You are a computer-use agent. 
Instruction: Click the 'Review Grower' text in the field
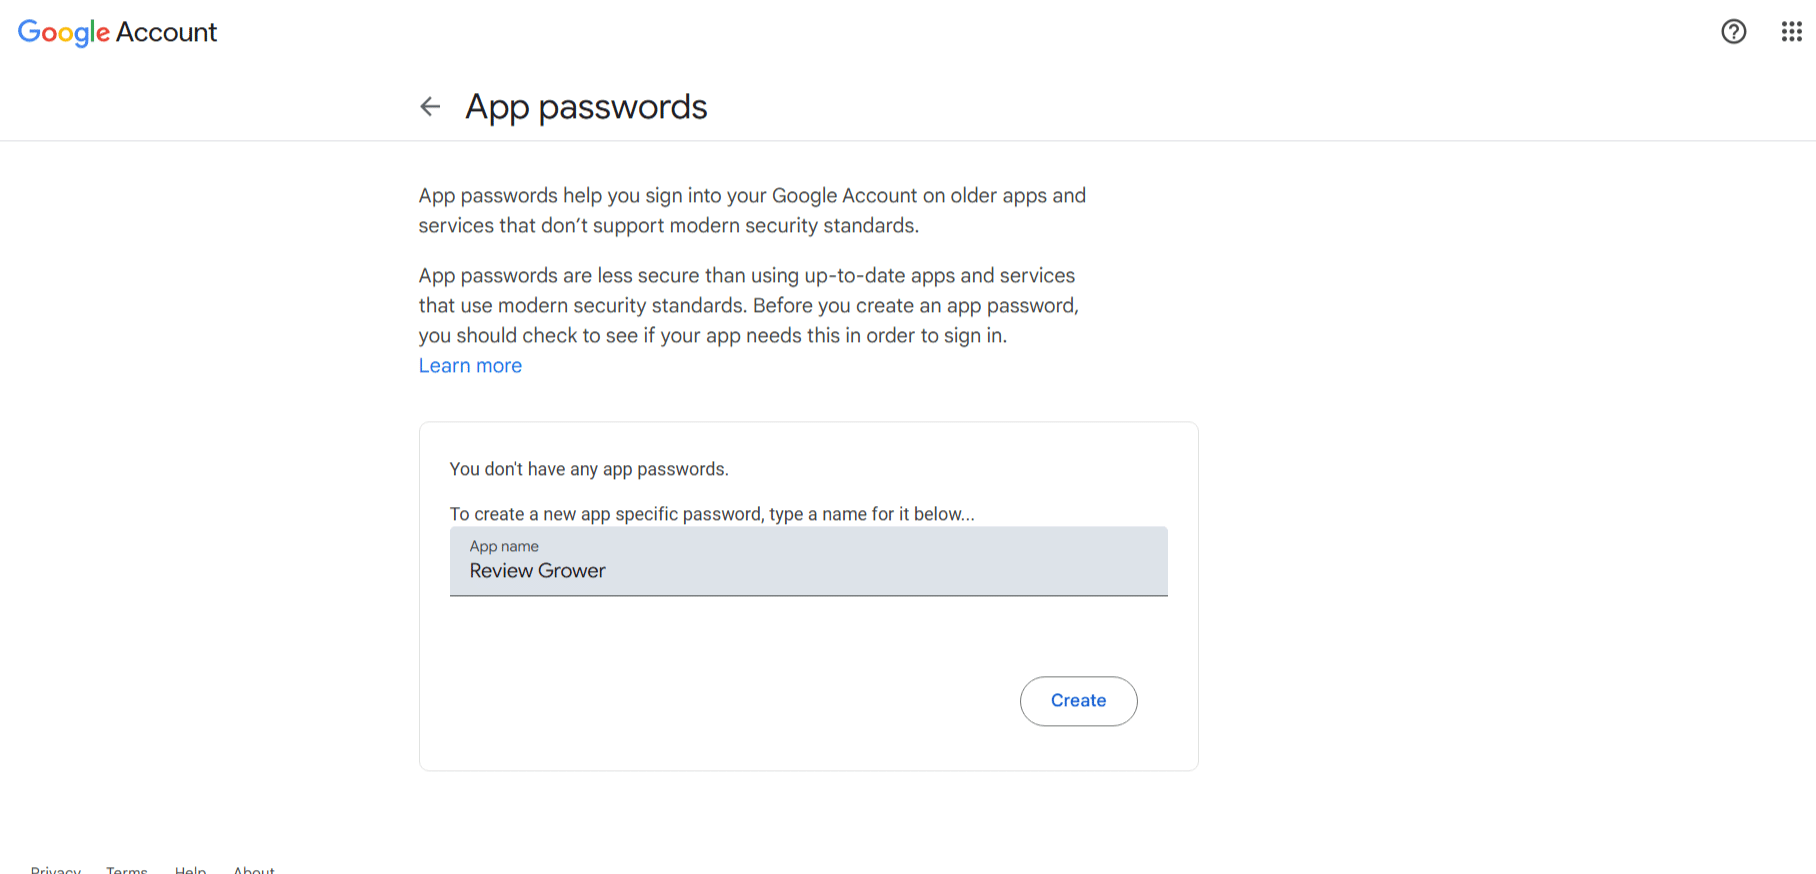pyautogui.click(x=538, y=571)
